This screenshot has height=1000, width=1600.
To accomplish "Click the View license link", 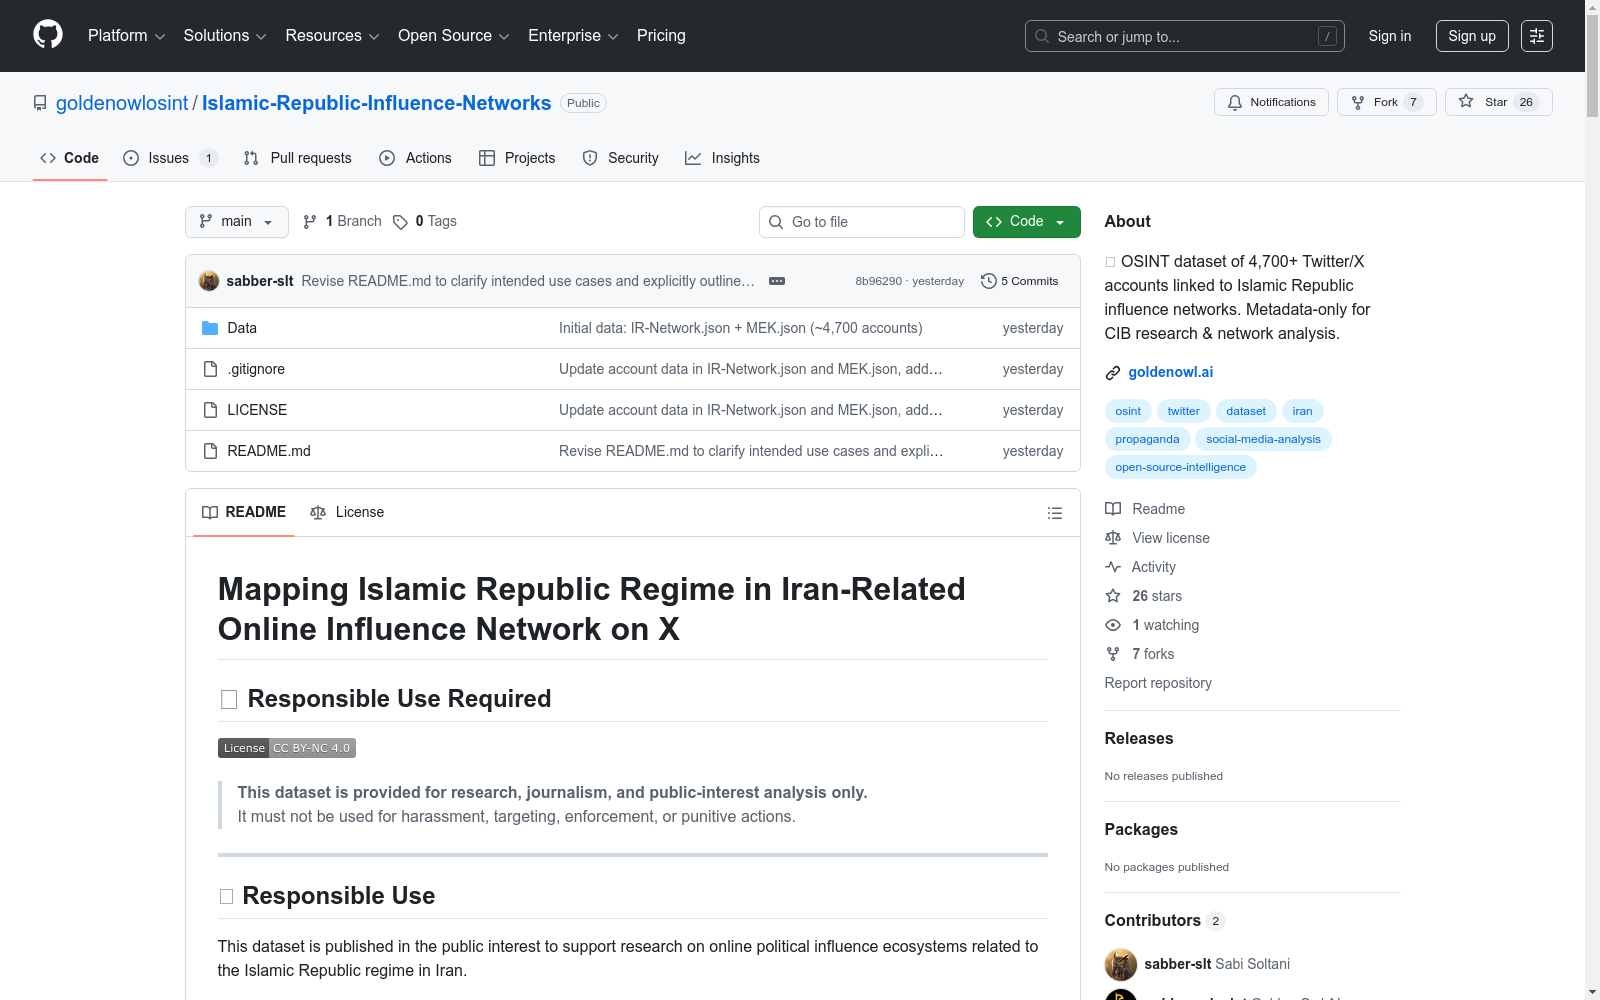I will (x=1157, y=538).
